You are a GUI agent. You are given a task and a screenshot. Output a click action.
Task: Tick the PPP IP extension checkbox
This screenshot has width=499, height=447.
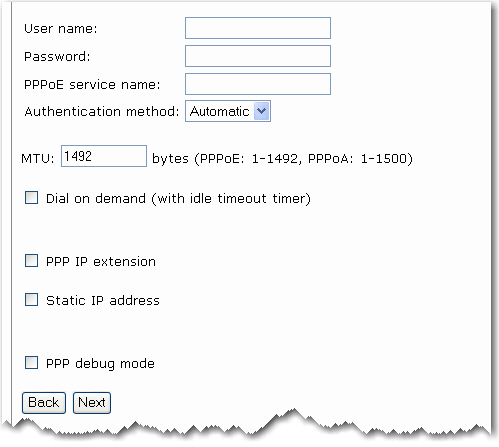click(31, 260)
